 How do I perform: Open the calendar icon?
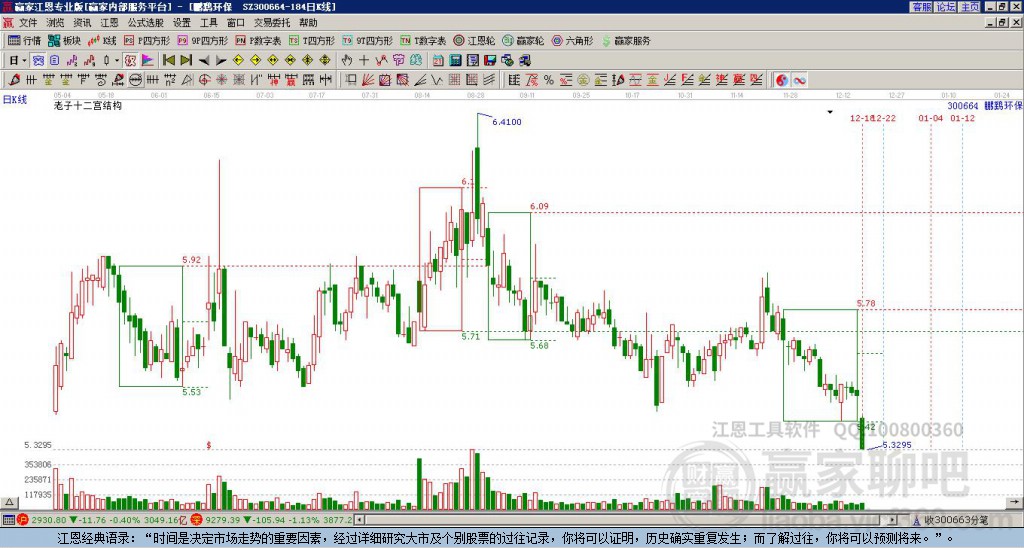tap(438, 61)
